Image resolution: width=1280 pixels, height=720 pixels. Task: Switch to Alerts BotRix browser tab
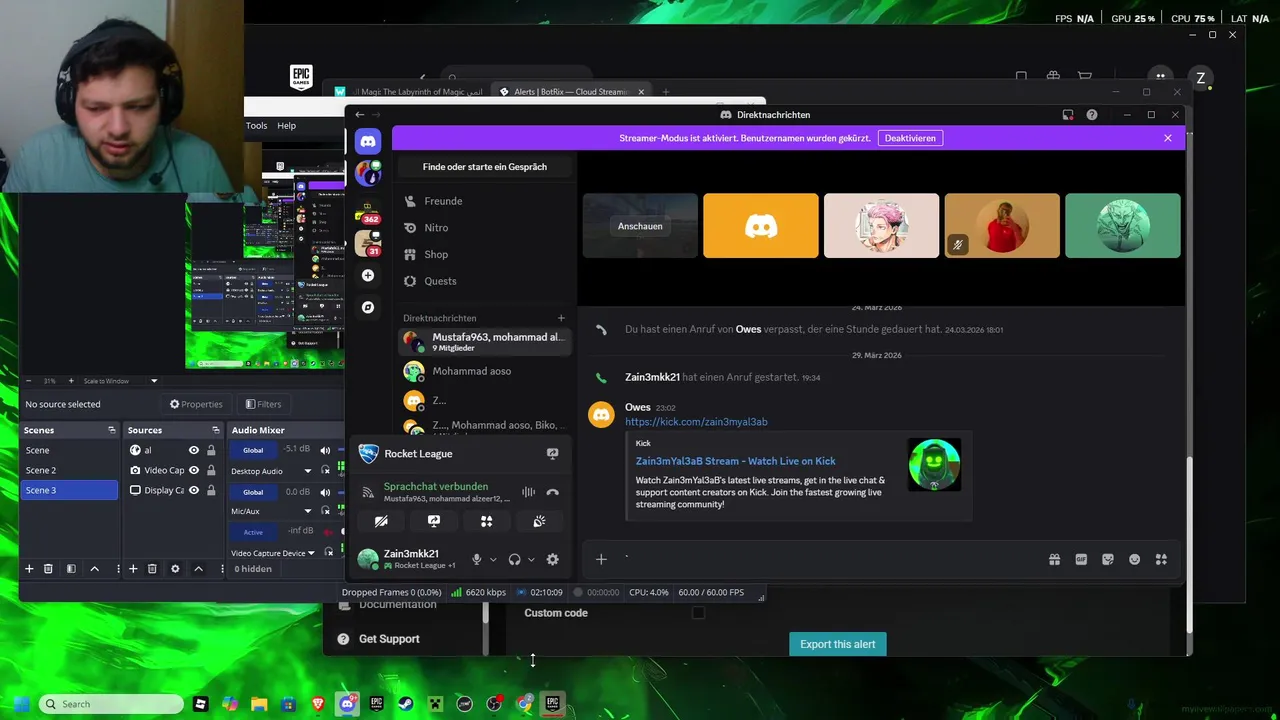tap(572, 92)
